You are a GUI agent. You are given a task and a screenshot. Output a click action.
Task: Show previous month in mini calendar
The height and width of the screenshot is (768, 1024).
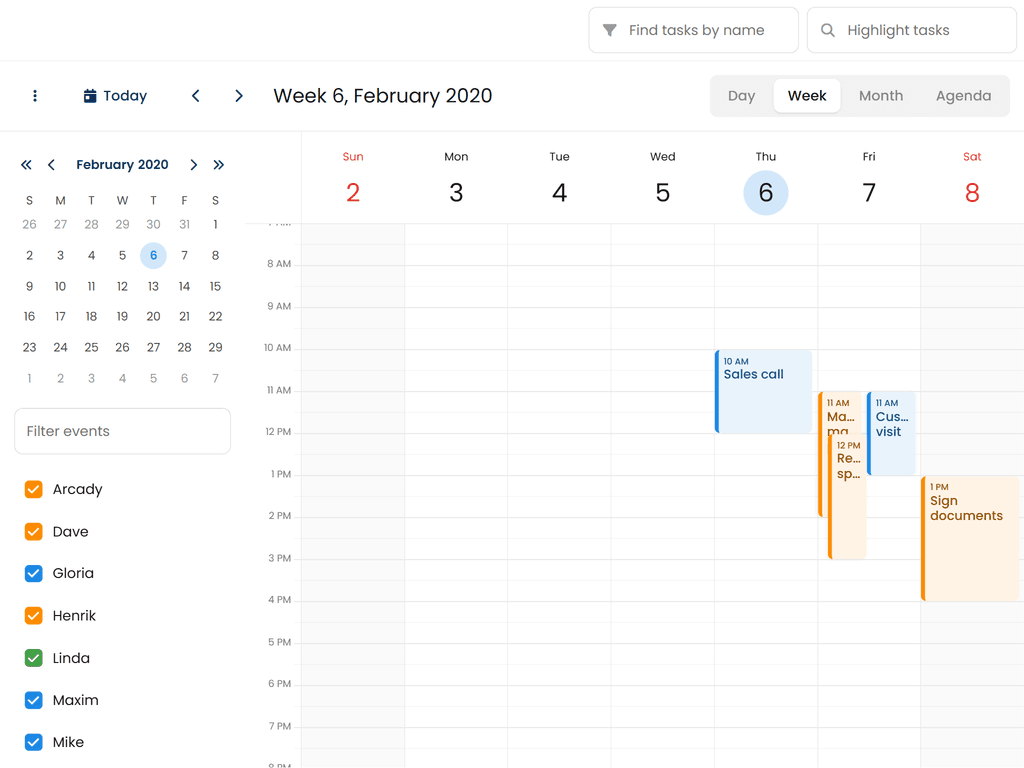[51, 165]
